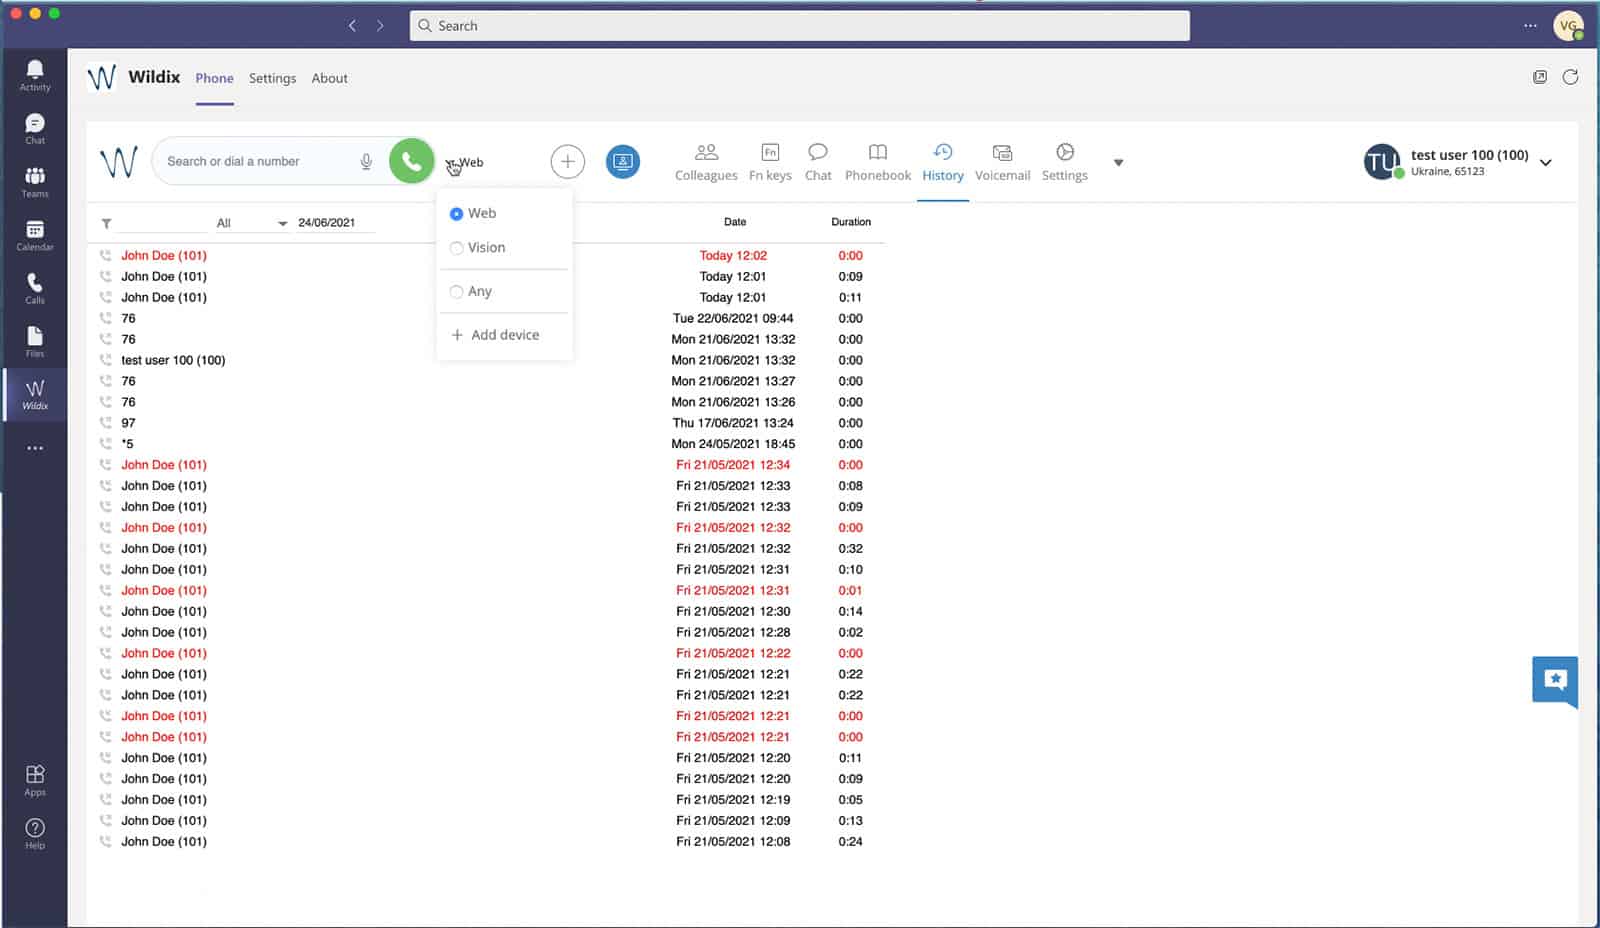Click Add device in the menu
This screenshot has height=928, width=1600.
pos(496,335)
